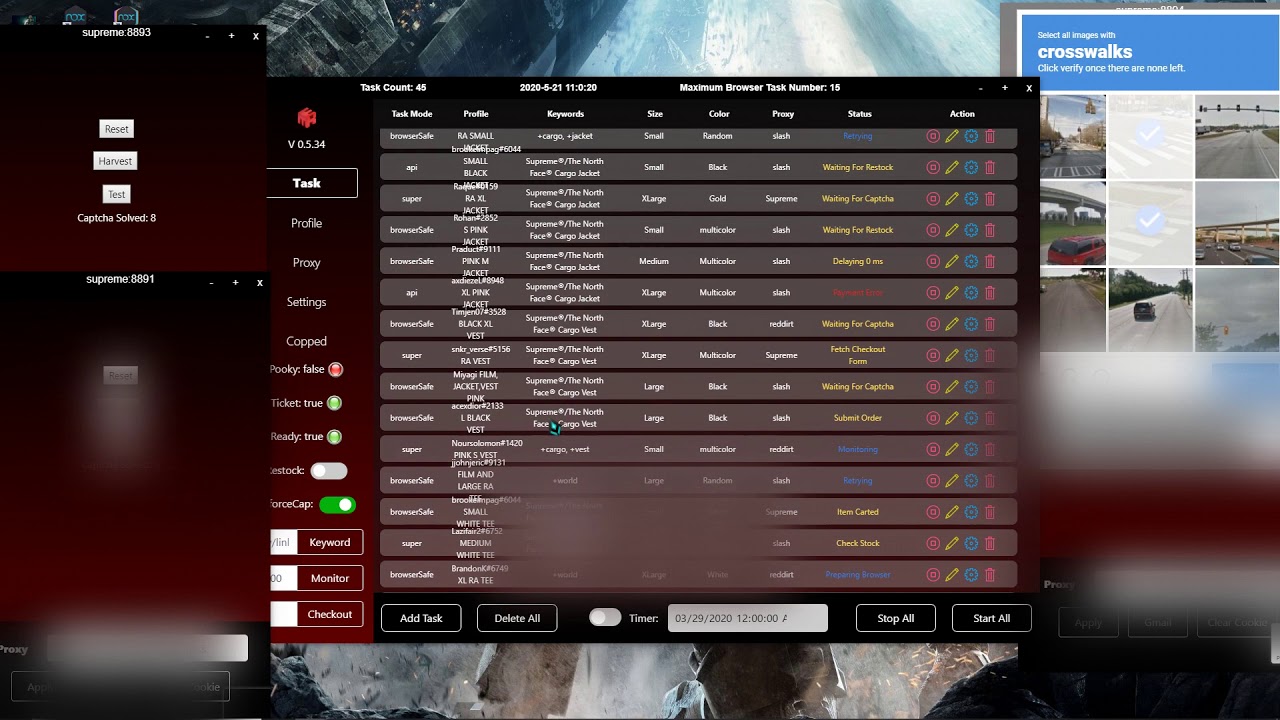The width and height of the screenshot is (1280, 720).
Task: Edit the Check Stock task
Action: 952,543
